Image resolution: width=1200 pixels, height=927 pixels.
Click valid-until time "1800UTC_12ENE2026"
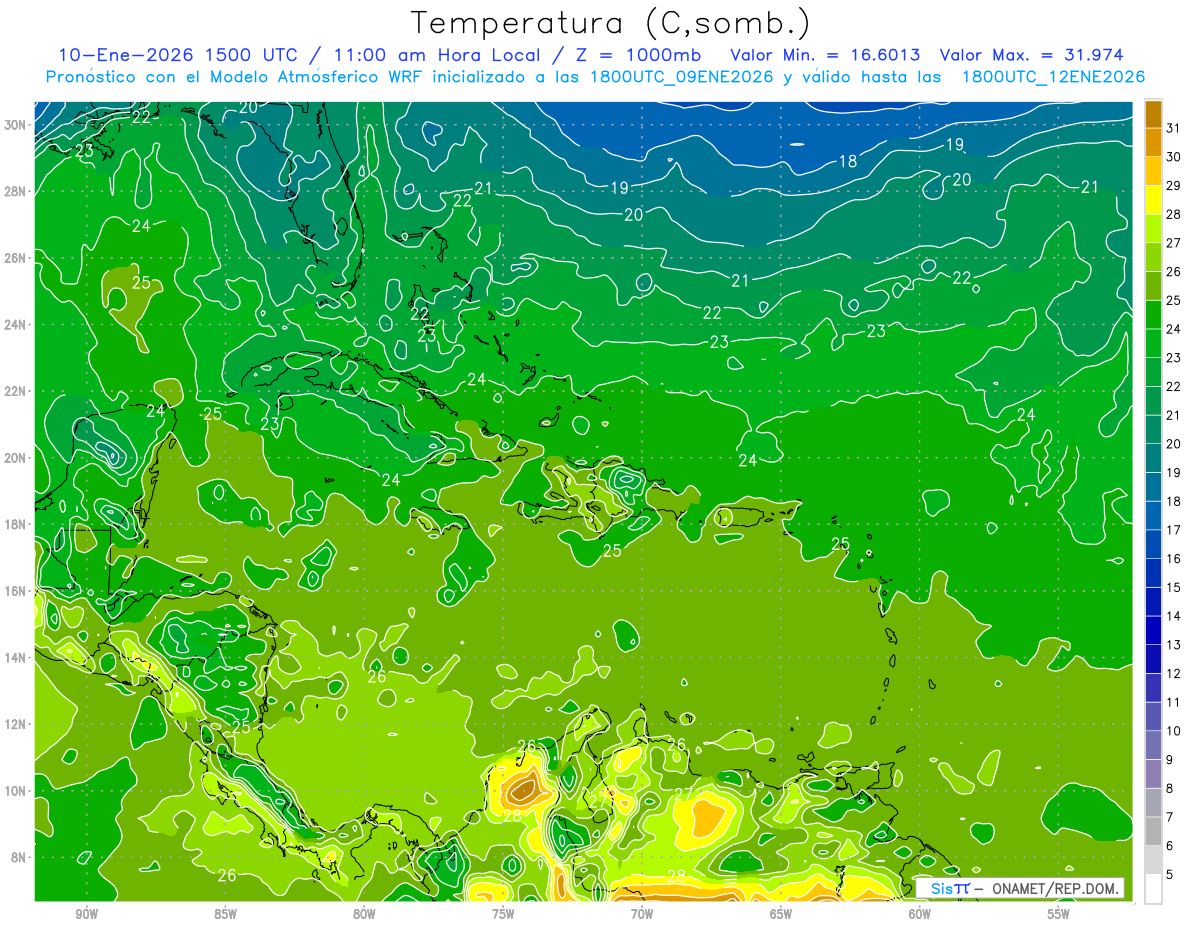pyautogui.click(x=1052, y=77)
